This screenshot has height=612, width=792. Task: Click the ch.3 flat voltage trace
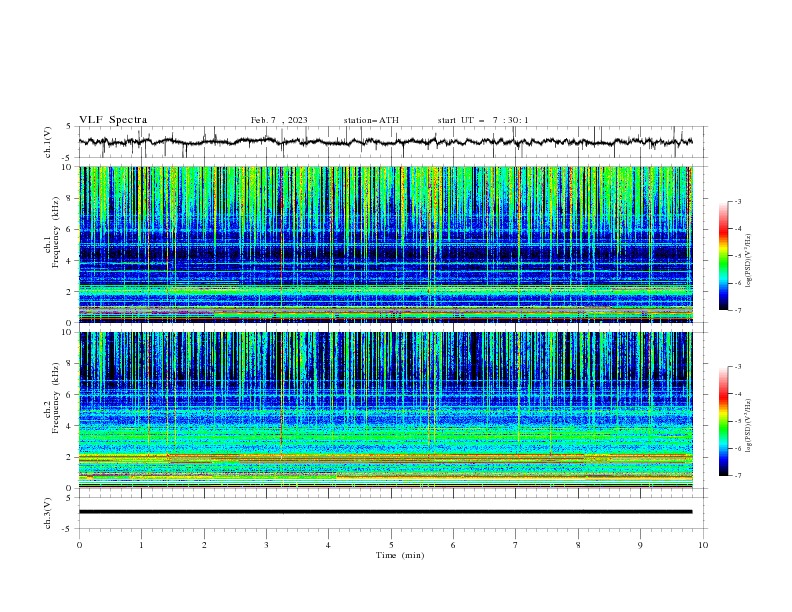[385, 512]
